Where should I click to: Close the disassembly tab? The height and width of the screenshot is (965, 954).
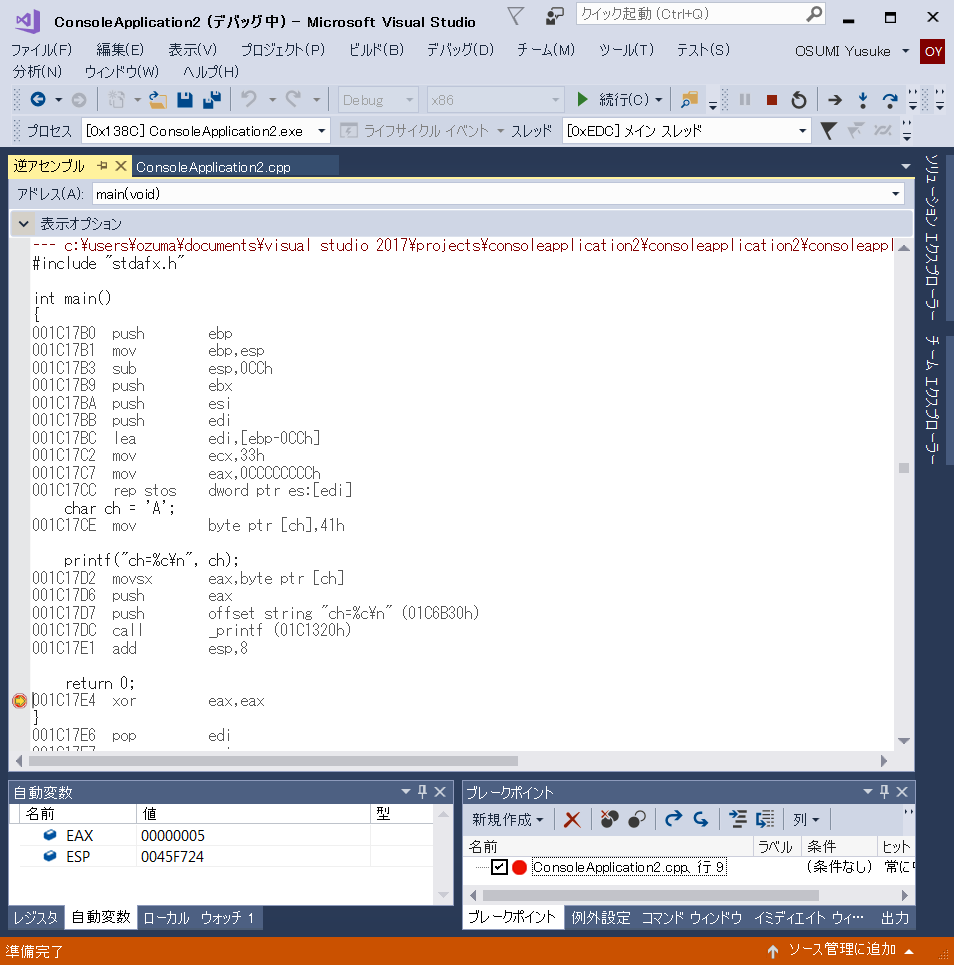coord(121,166)
